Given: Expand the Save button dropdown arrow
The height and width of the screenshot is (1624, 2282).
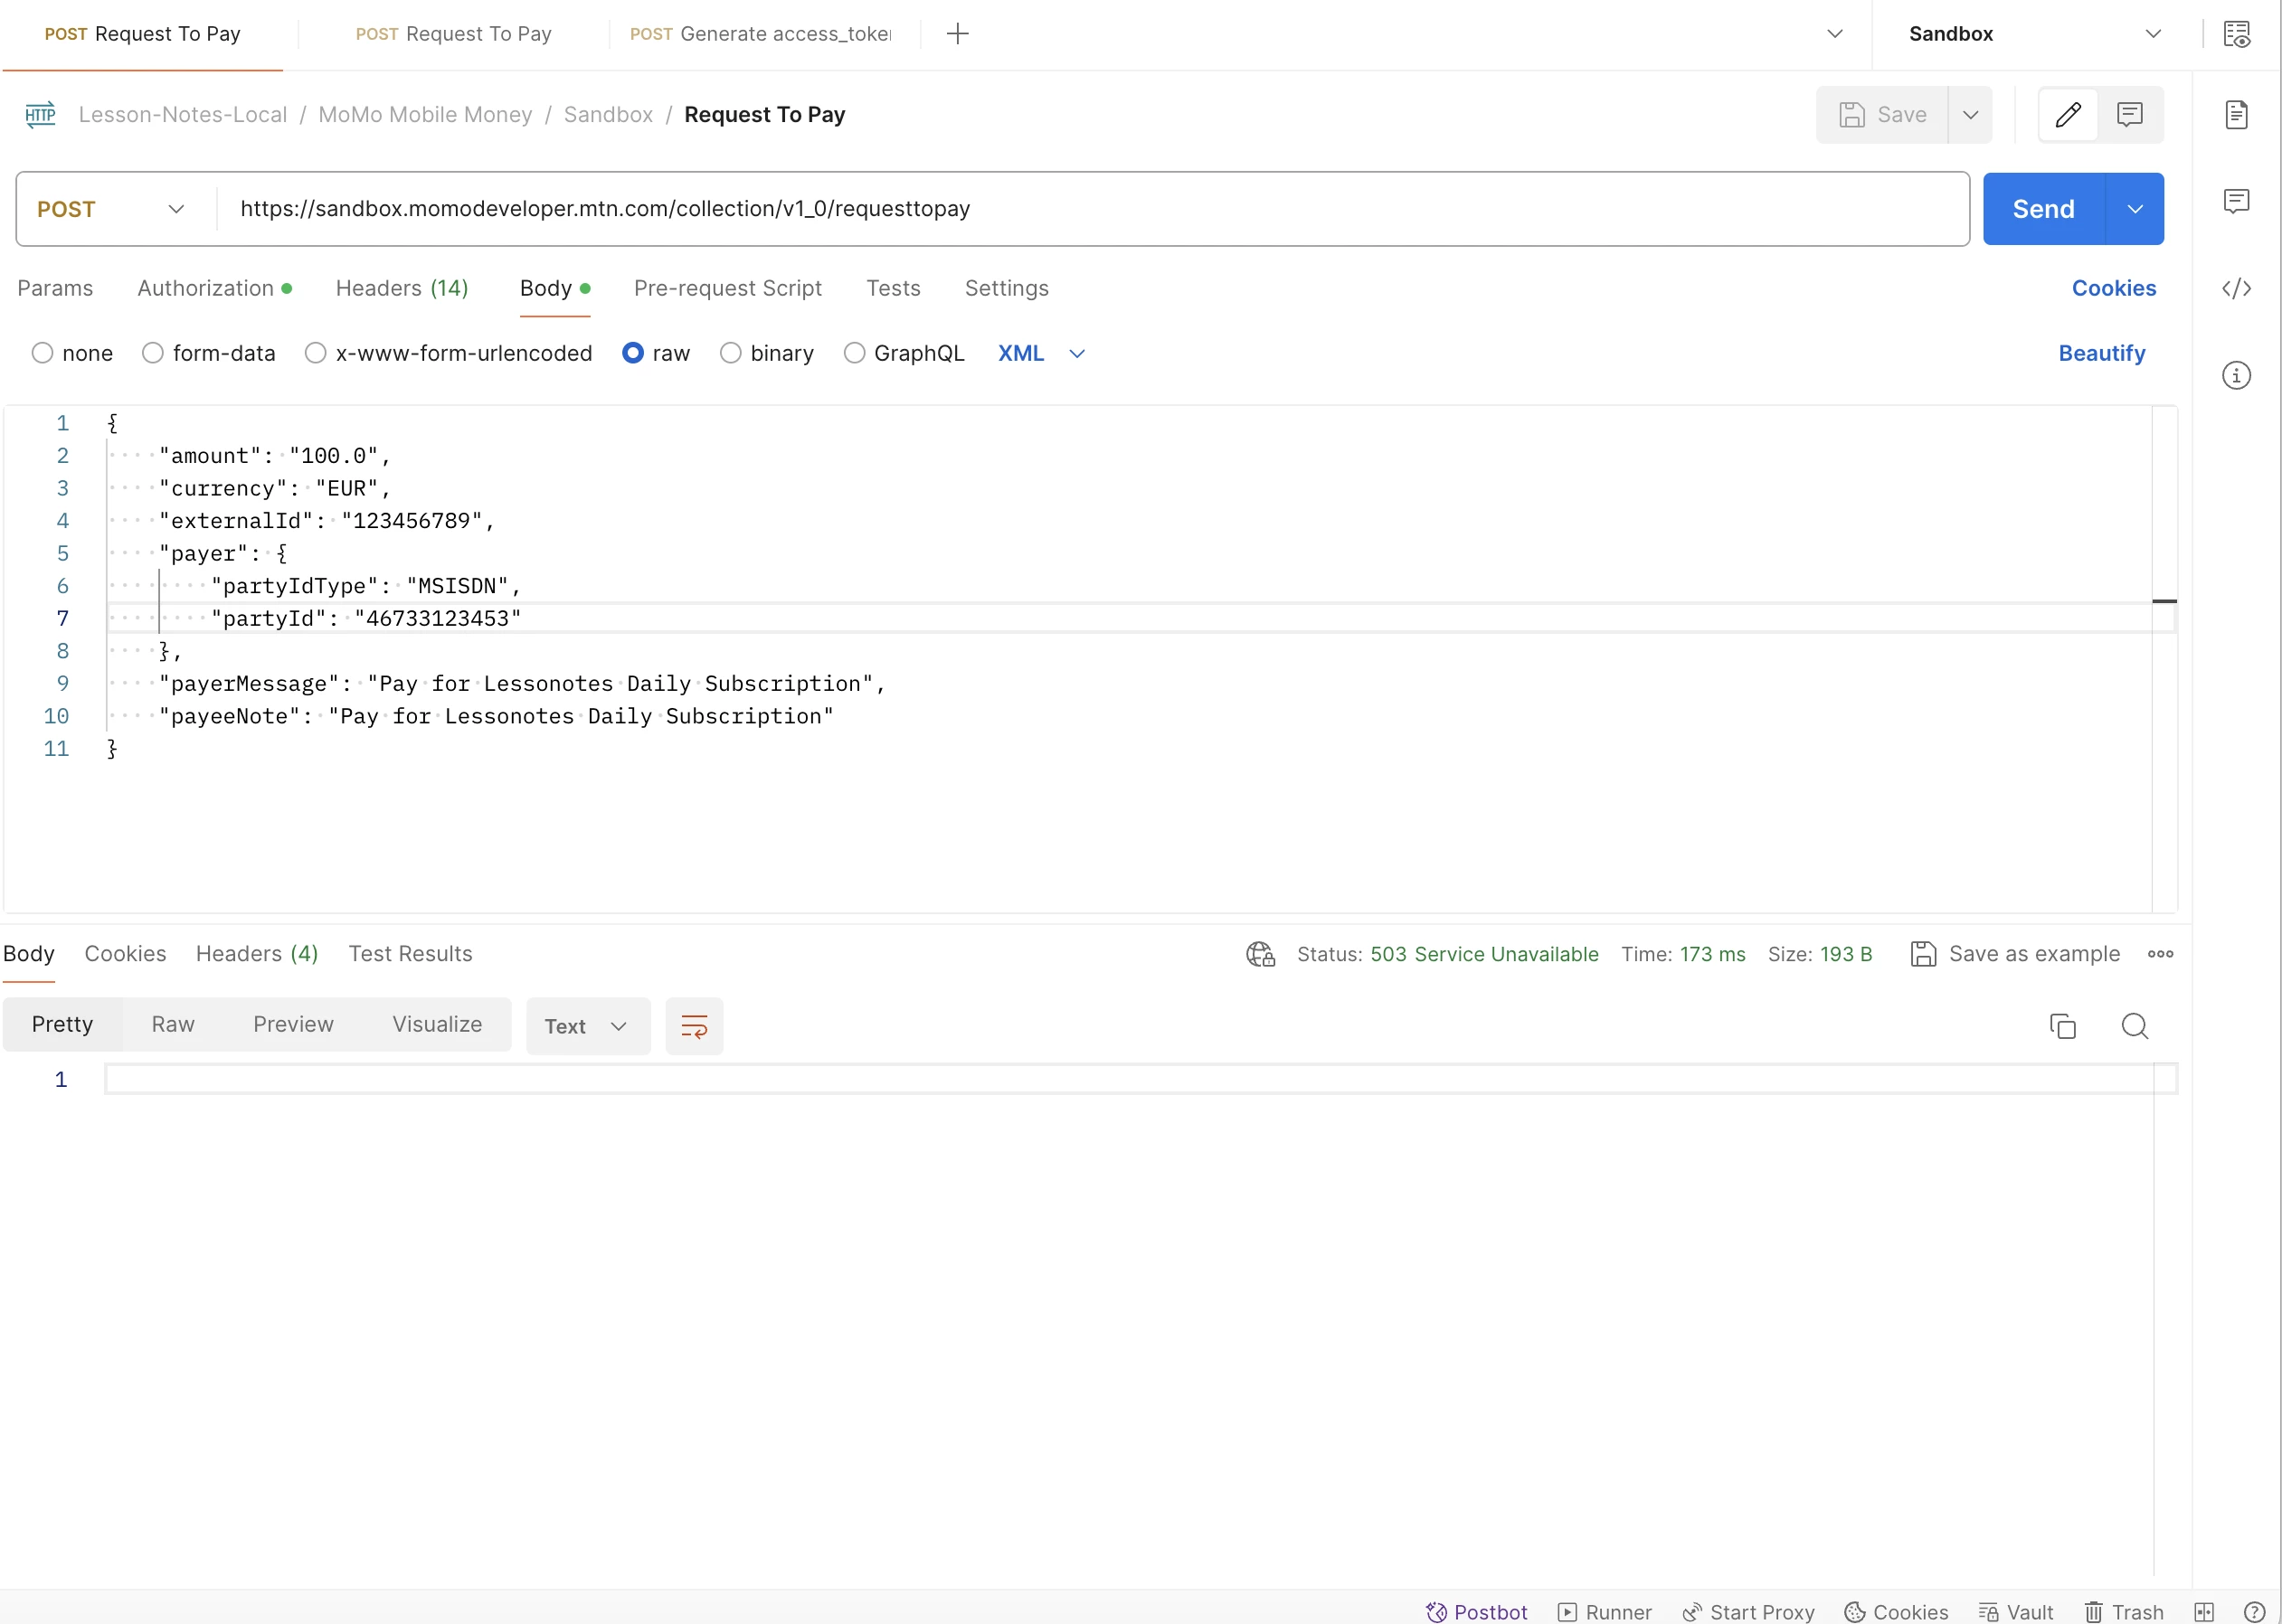Looking at the screenshot, I should click(x=1970, y=115).
